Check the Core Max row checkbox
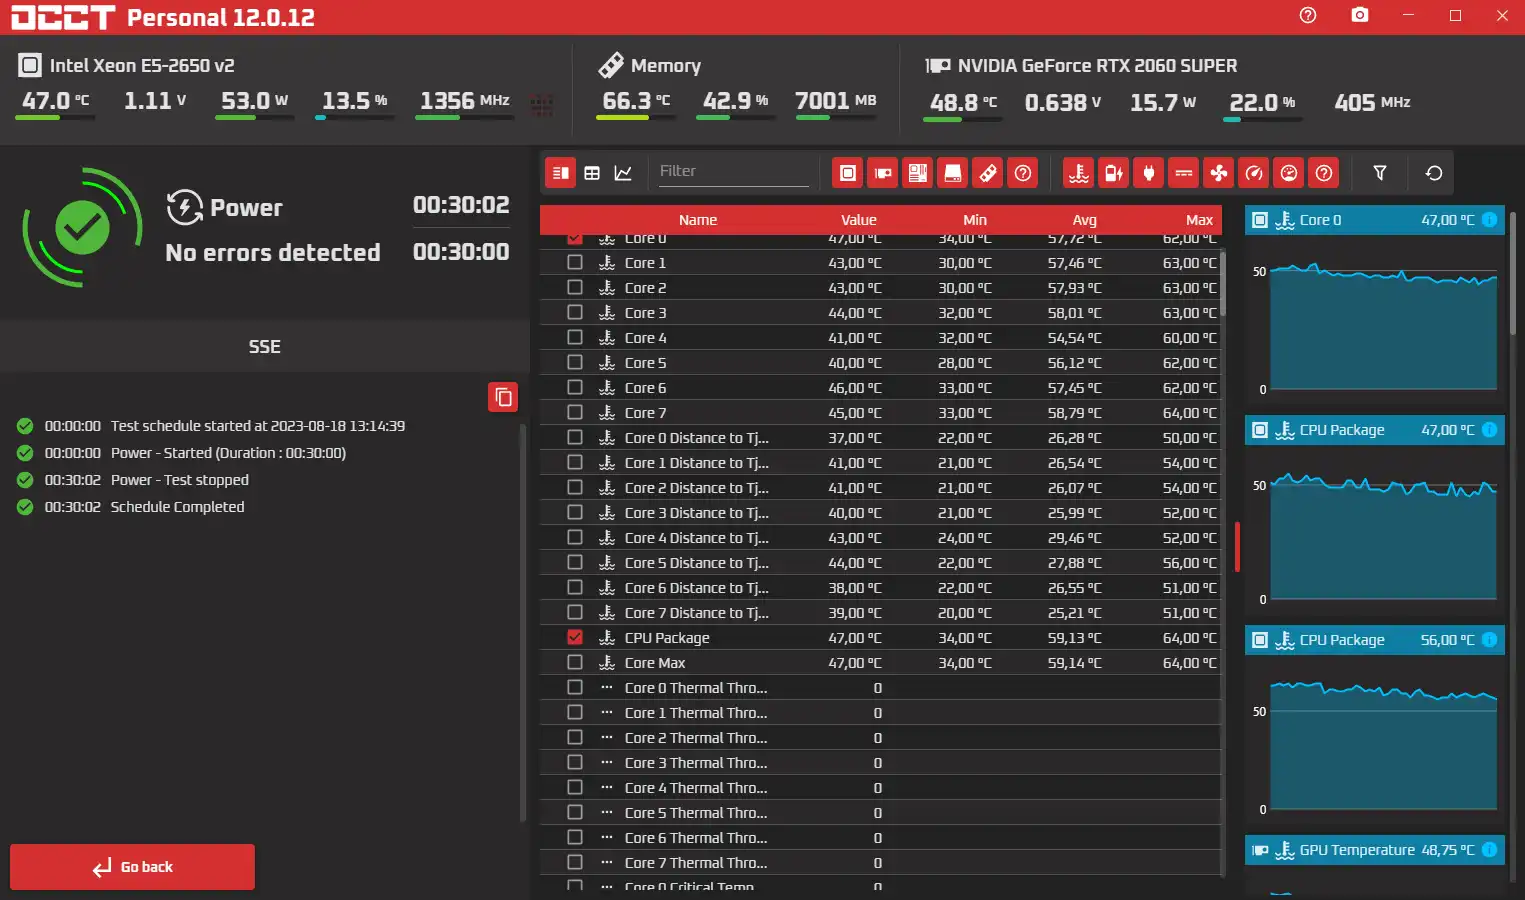 click(574, 662)
